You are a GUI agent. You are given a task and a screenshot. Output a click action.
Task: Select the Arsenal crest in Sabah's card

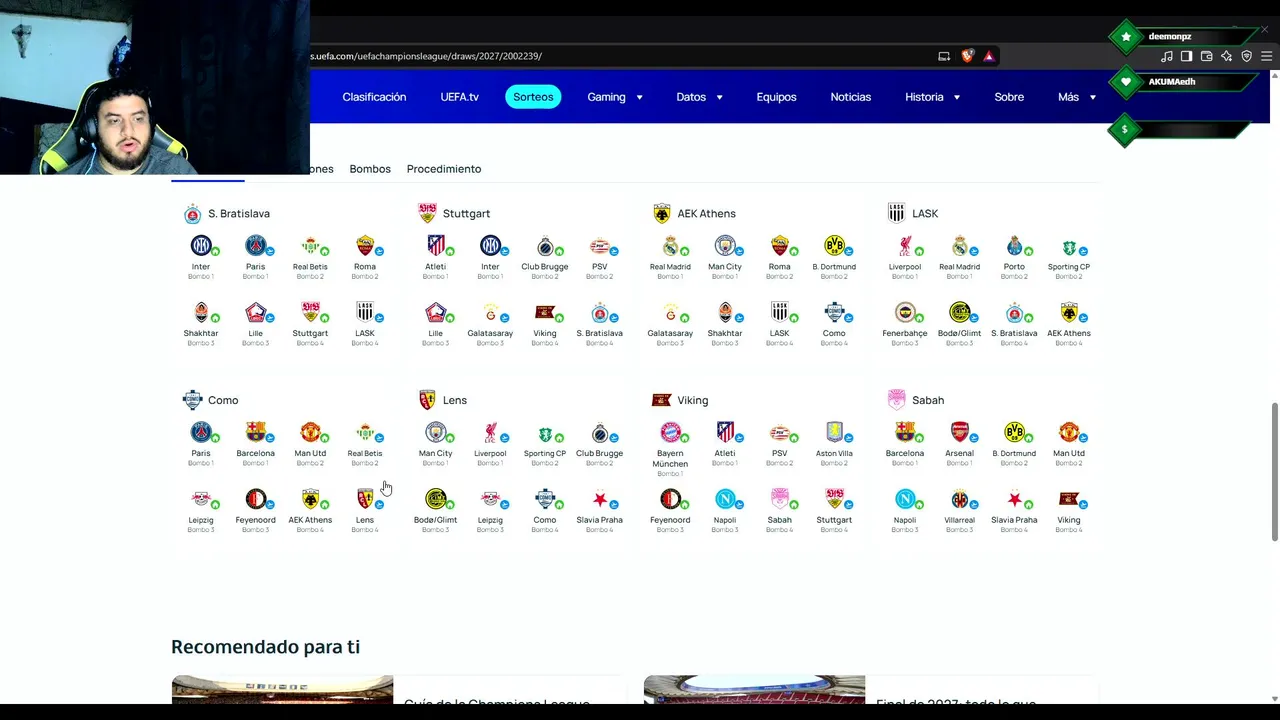tap(960, 432)
